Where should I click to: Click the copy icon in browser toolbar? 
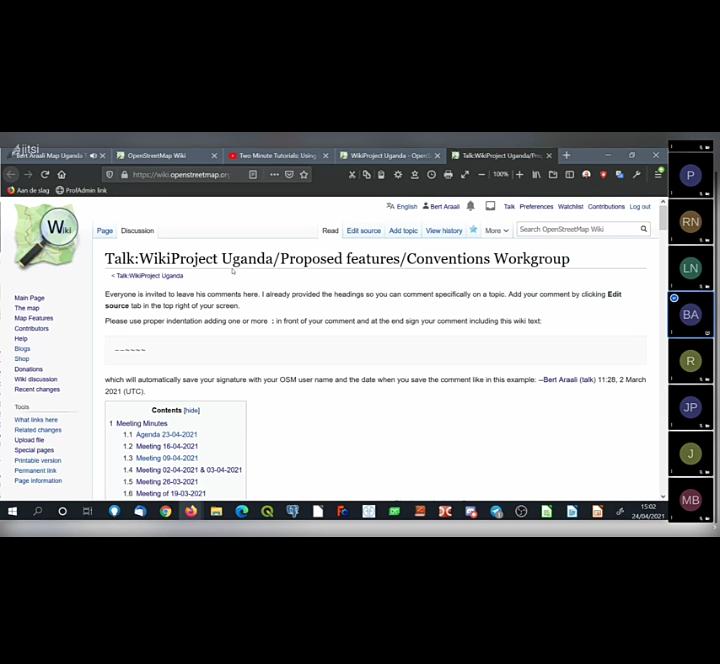click(x=366, y=174)
